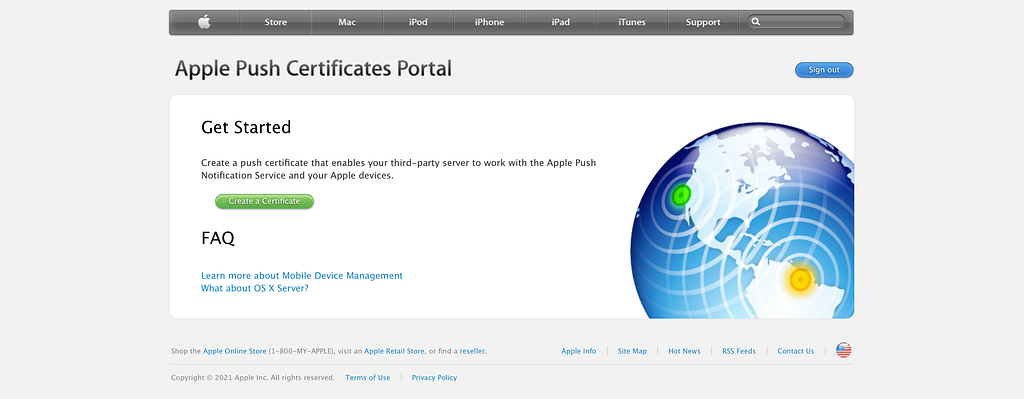Visit the Apple Online Store link
Screen dimensions: 1024x399
coord(234,351)
